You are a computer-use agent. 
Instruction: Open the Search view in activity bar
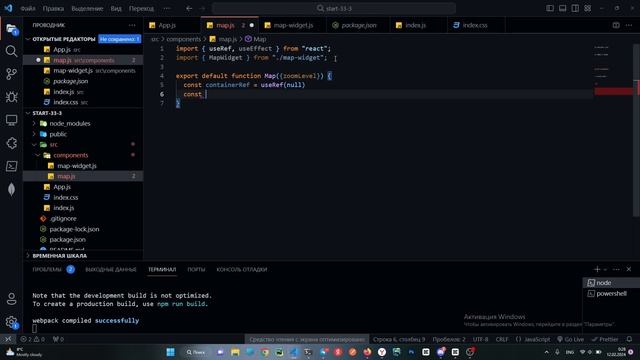(x=11, y=51)
